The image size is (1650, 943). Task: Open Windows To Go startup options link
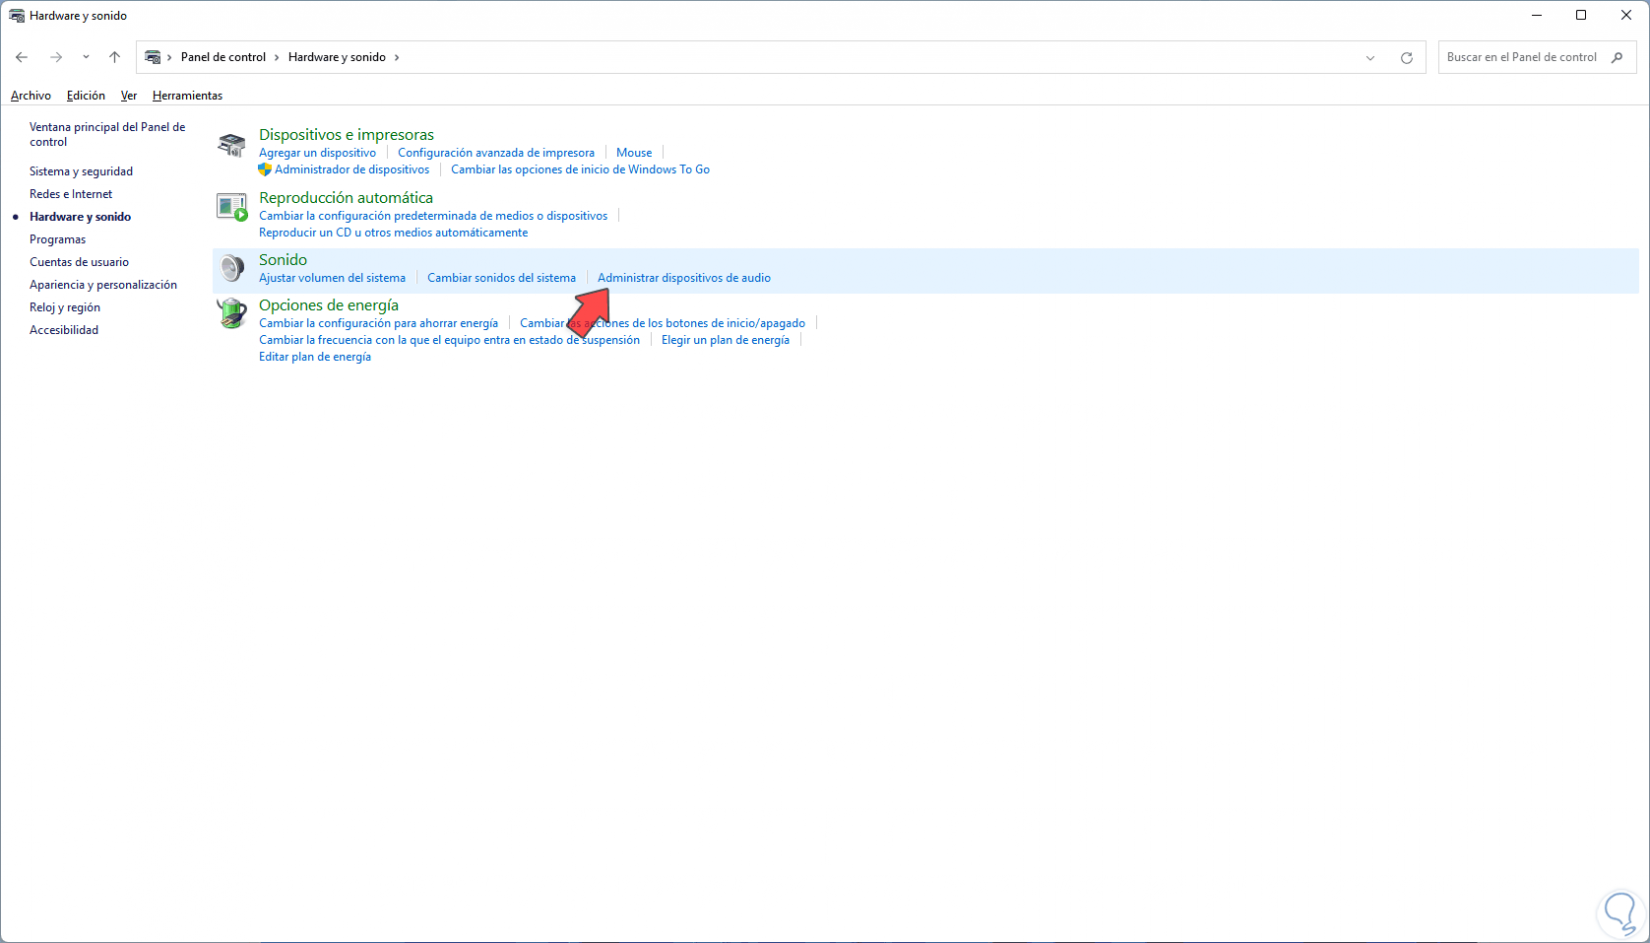point(580,170)
